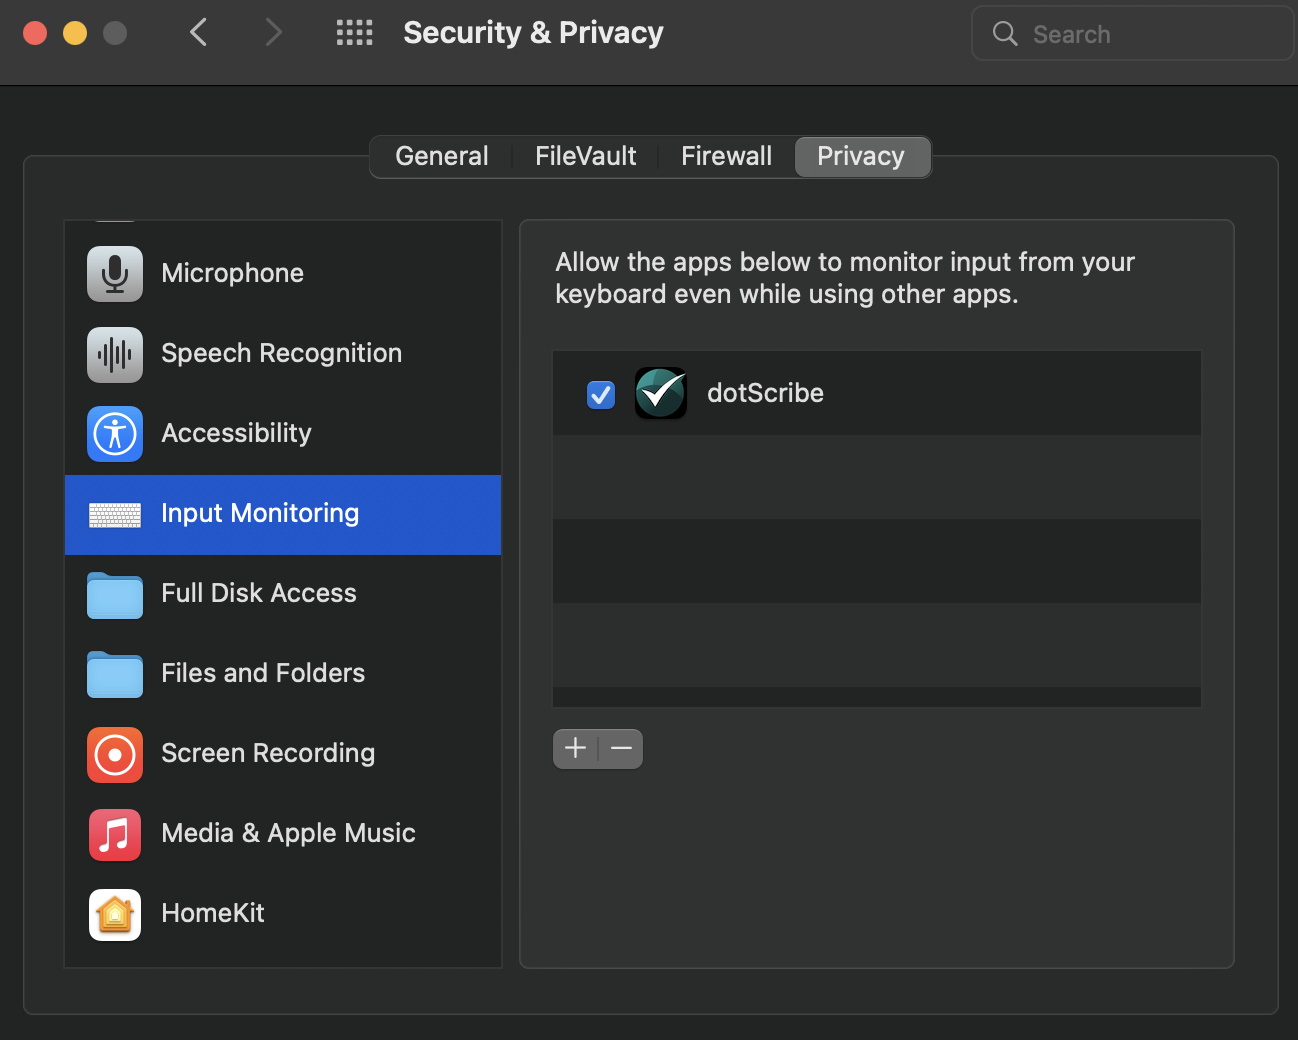Viewport: 1298px width, 1040px height.
Task: Uncheck the dotScribe checkbox
Action: click(x=601, y=395)
